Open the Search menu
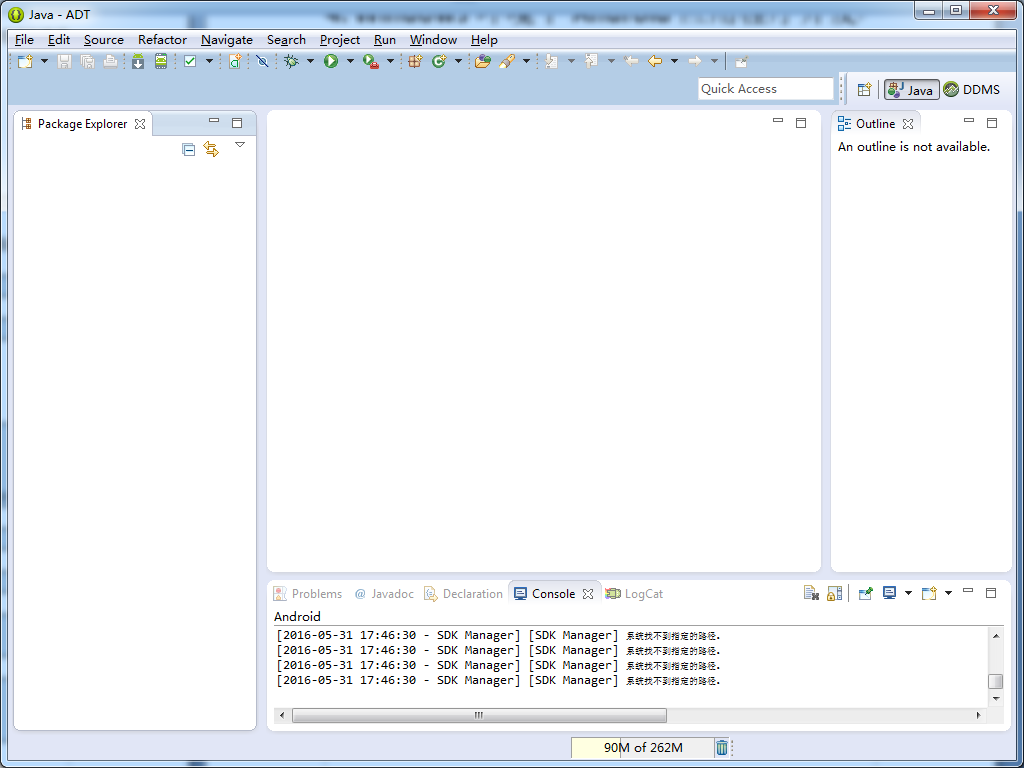The width and height of the screenshot is (1024, 768). point(286,40)
